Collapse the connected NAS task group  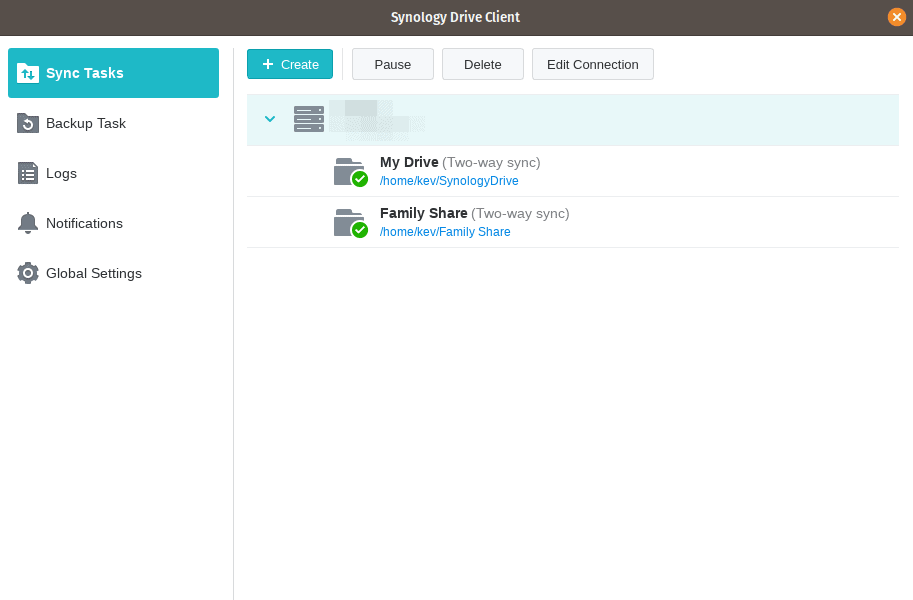pos(270,119)
